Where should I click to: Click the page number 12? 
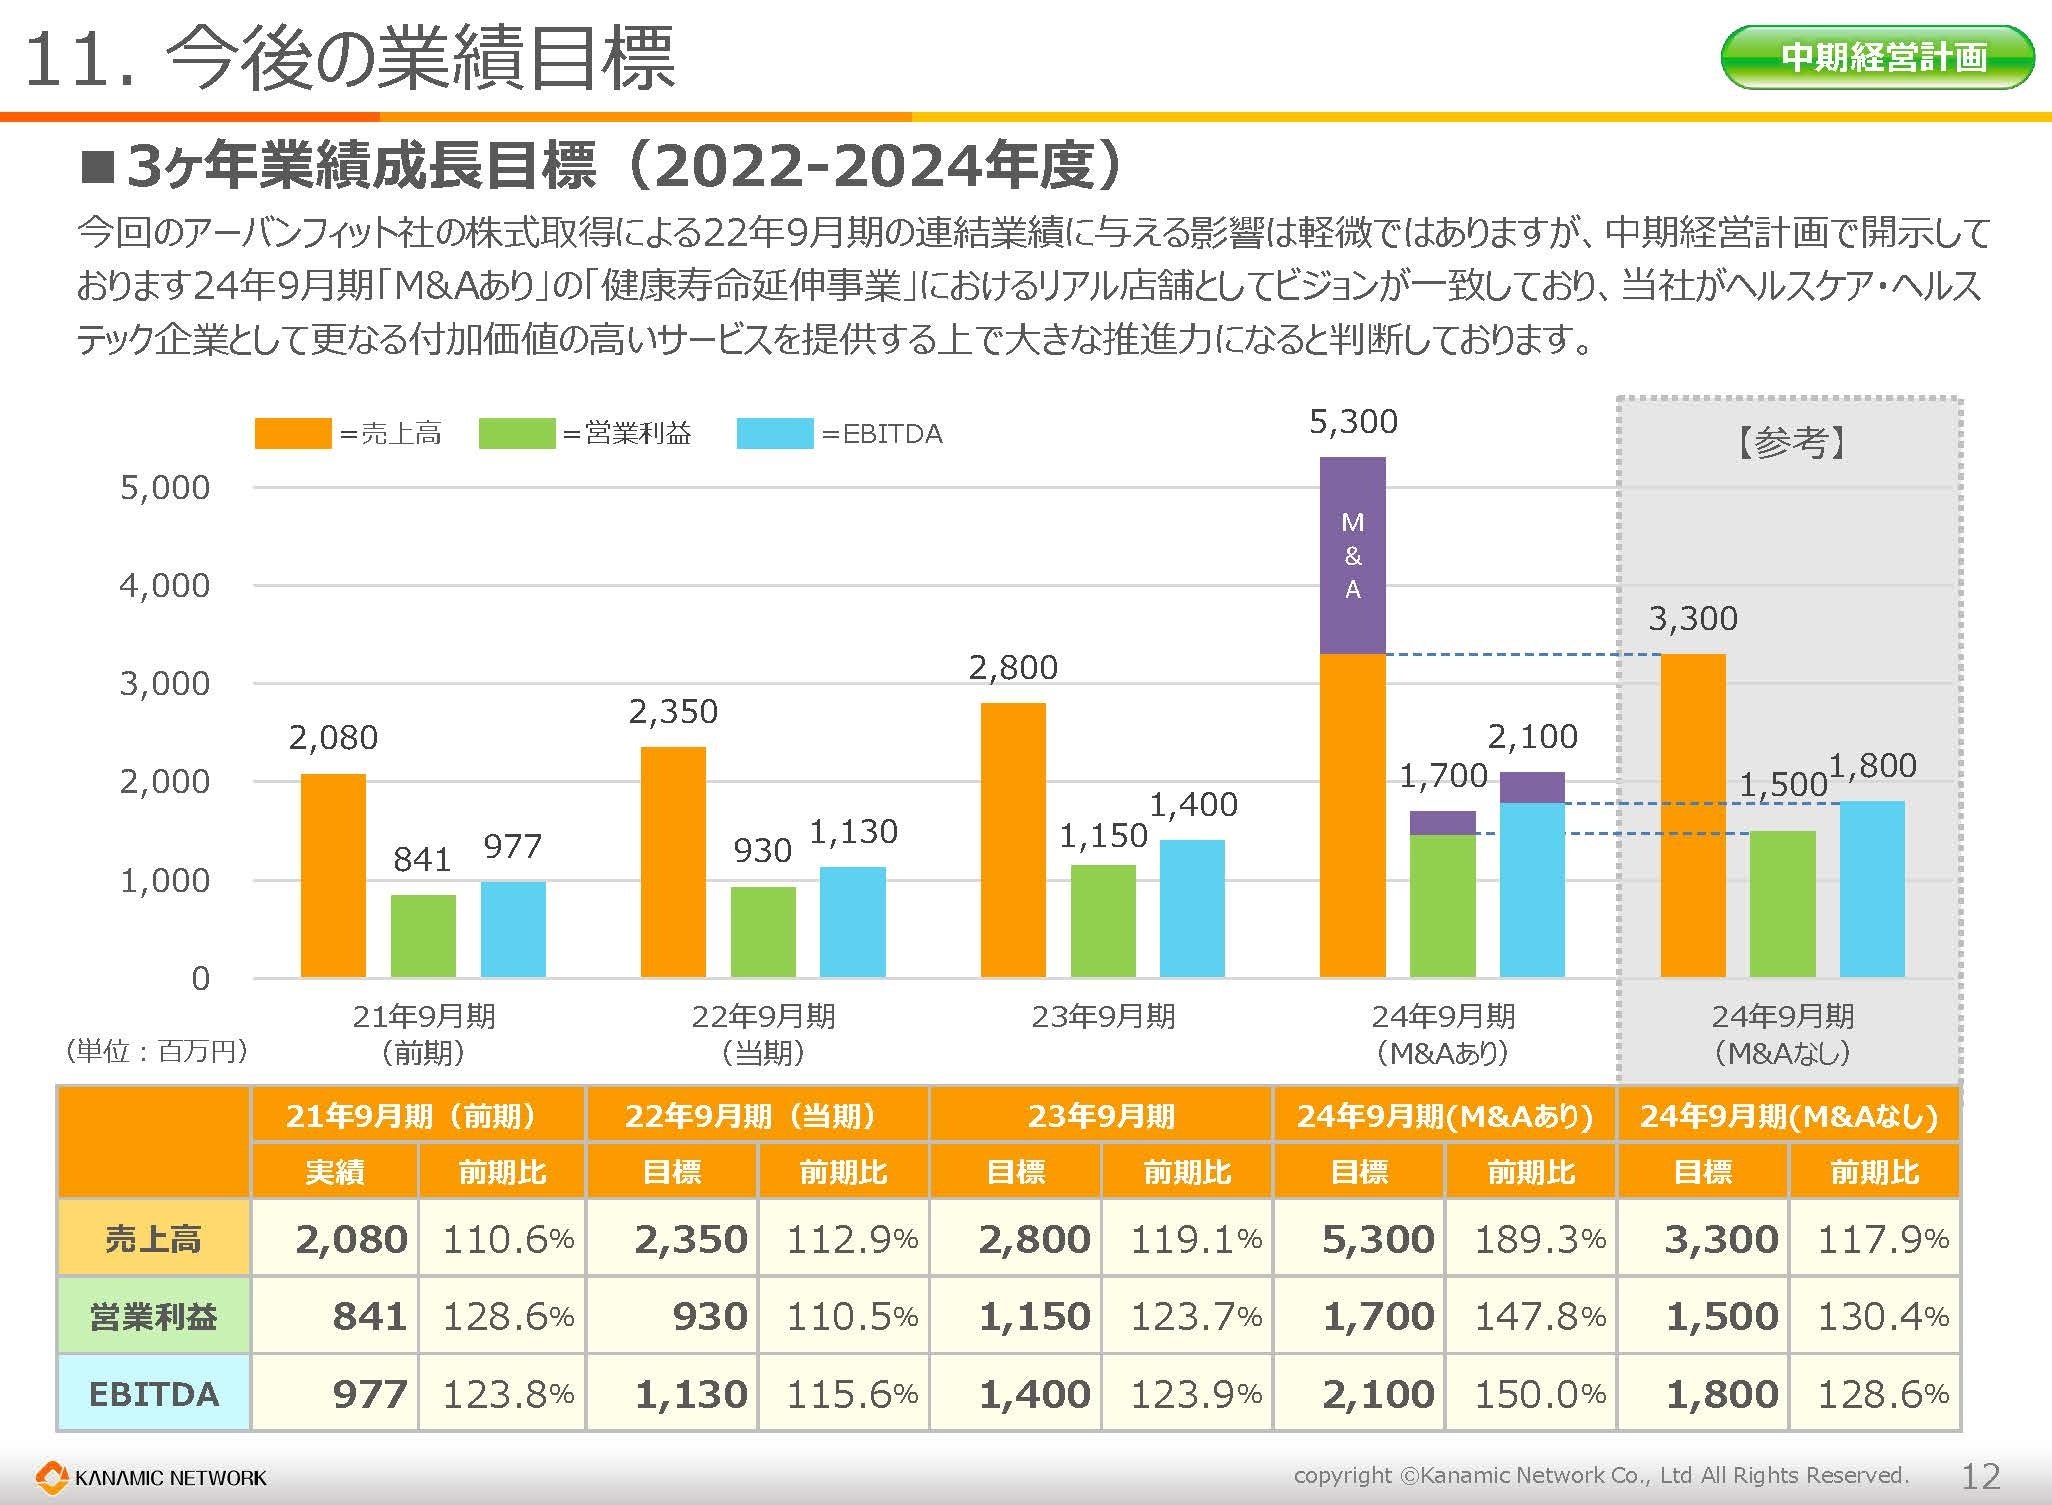[x=1980, y=1476]
